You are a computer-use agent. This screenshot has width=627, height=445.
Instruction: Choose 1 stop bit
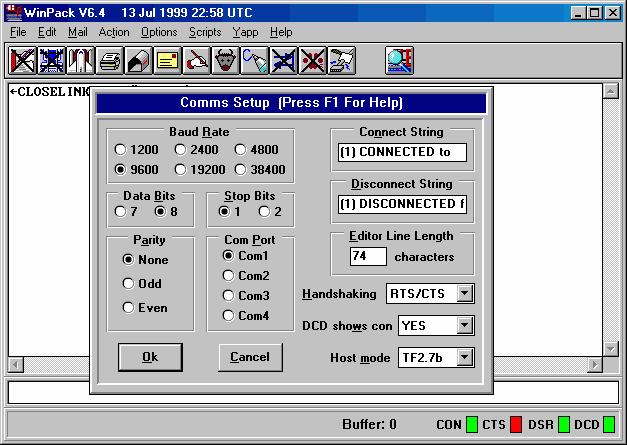click(x=224, y=211)
